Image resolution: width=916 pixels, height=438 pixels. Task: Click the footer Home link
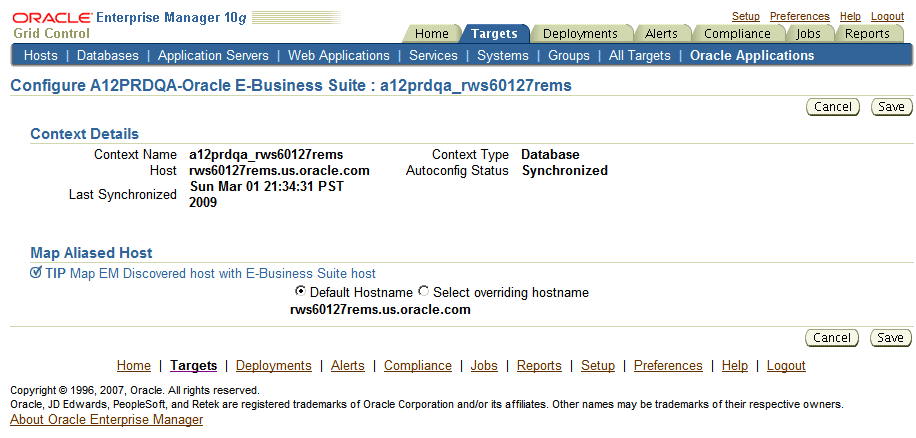[134, 366]
